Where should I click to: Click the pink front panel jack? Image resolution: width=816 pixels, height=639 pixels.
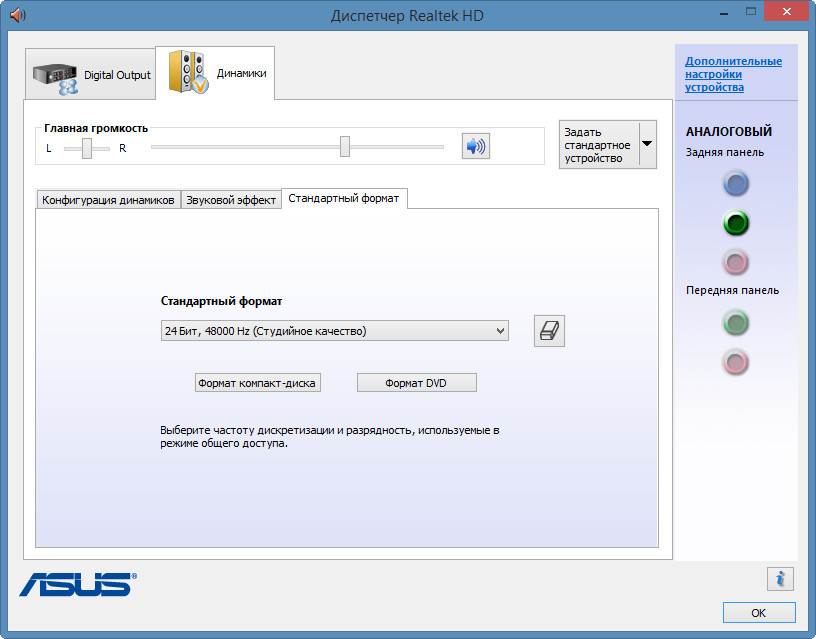(736, 361)
